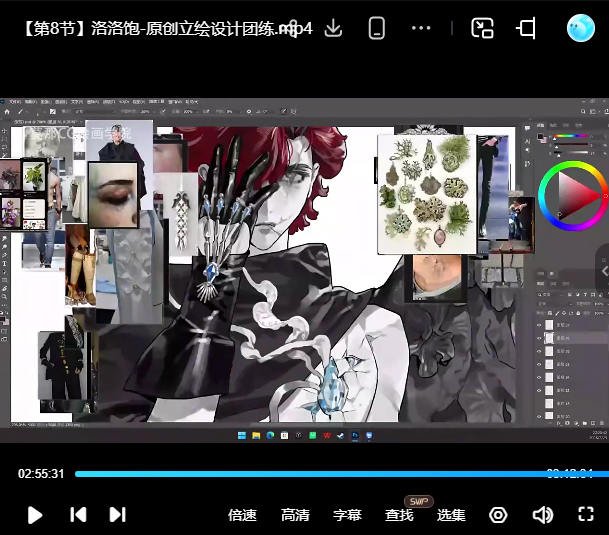Open the 高清 video quality options
Screen dimensions: 609x535
295,515
